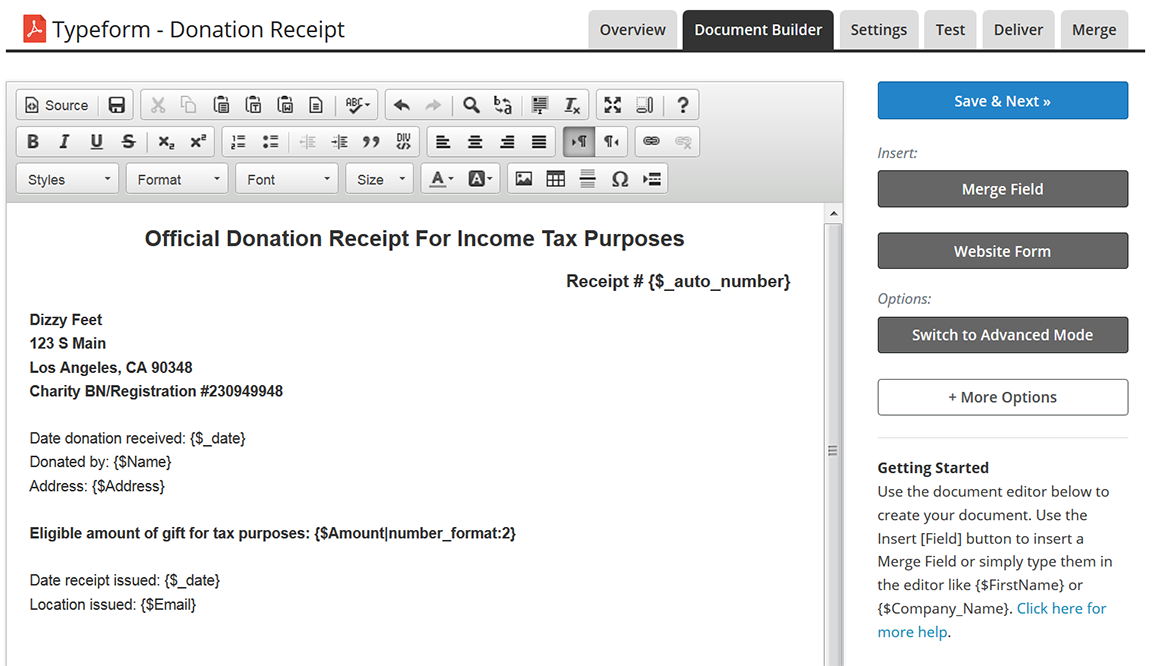The width and height of the screenshot is (1154, 666).
Task: Toggle Italic formatting
Action: click(x=65, y=142)
